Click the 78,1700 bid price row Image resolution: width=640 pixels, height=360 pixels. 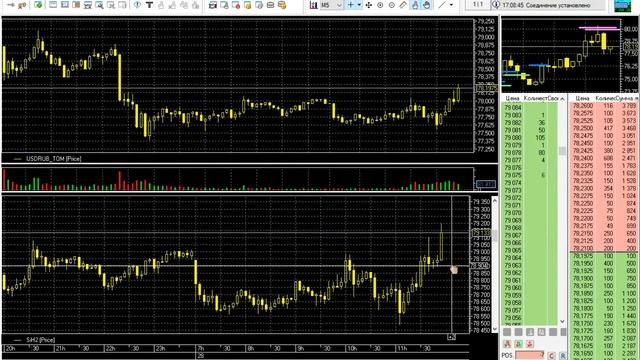604,338
